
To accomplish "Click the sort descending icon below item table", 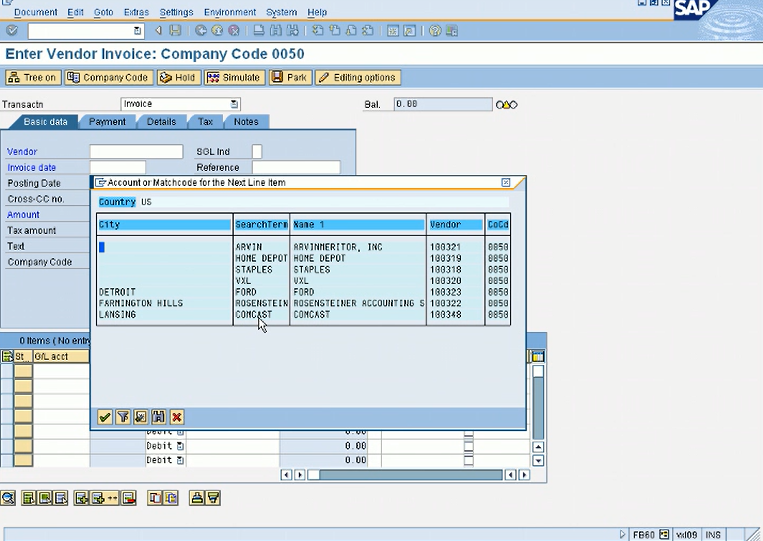I will coord(213,498).
